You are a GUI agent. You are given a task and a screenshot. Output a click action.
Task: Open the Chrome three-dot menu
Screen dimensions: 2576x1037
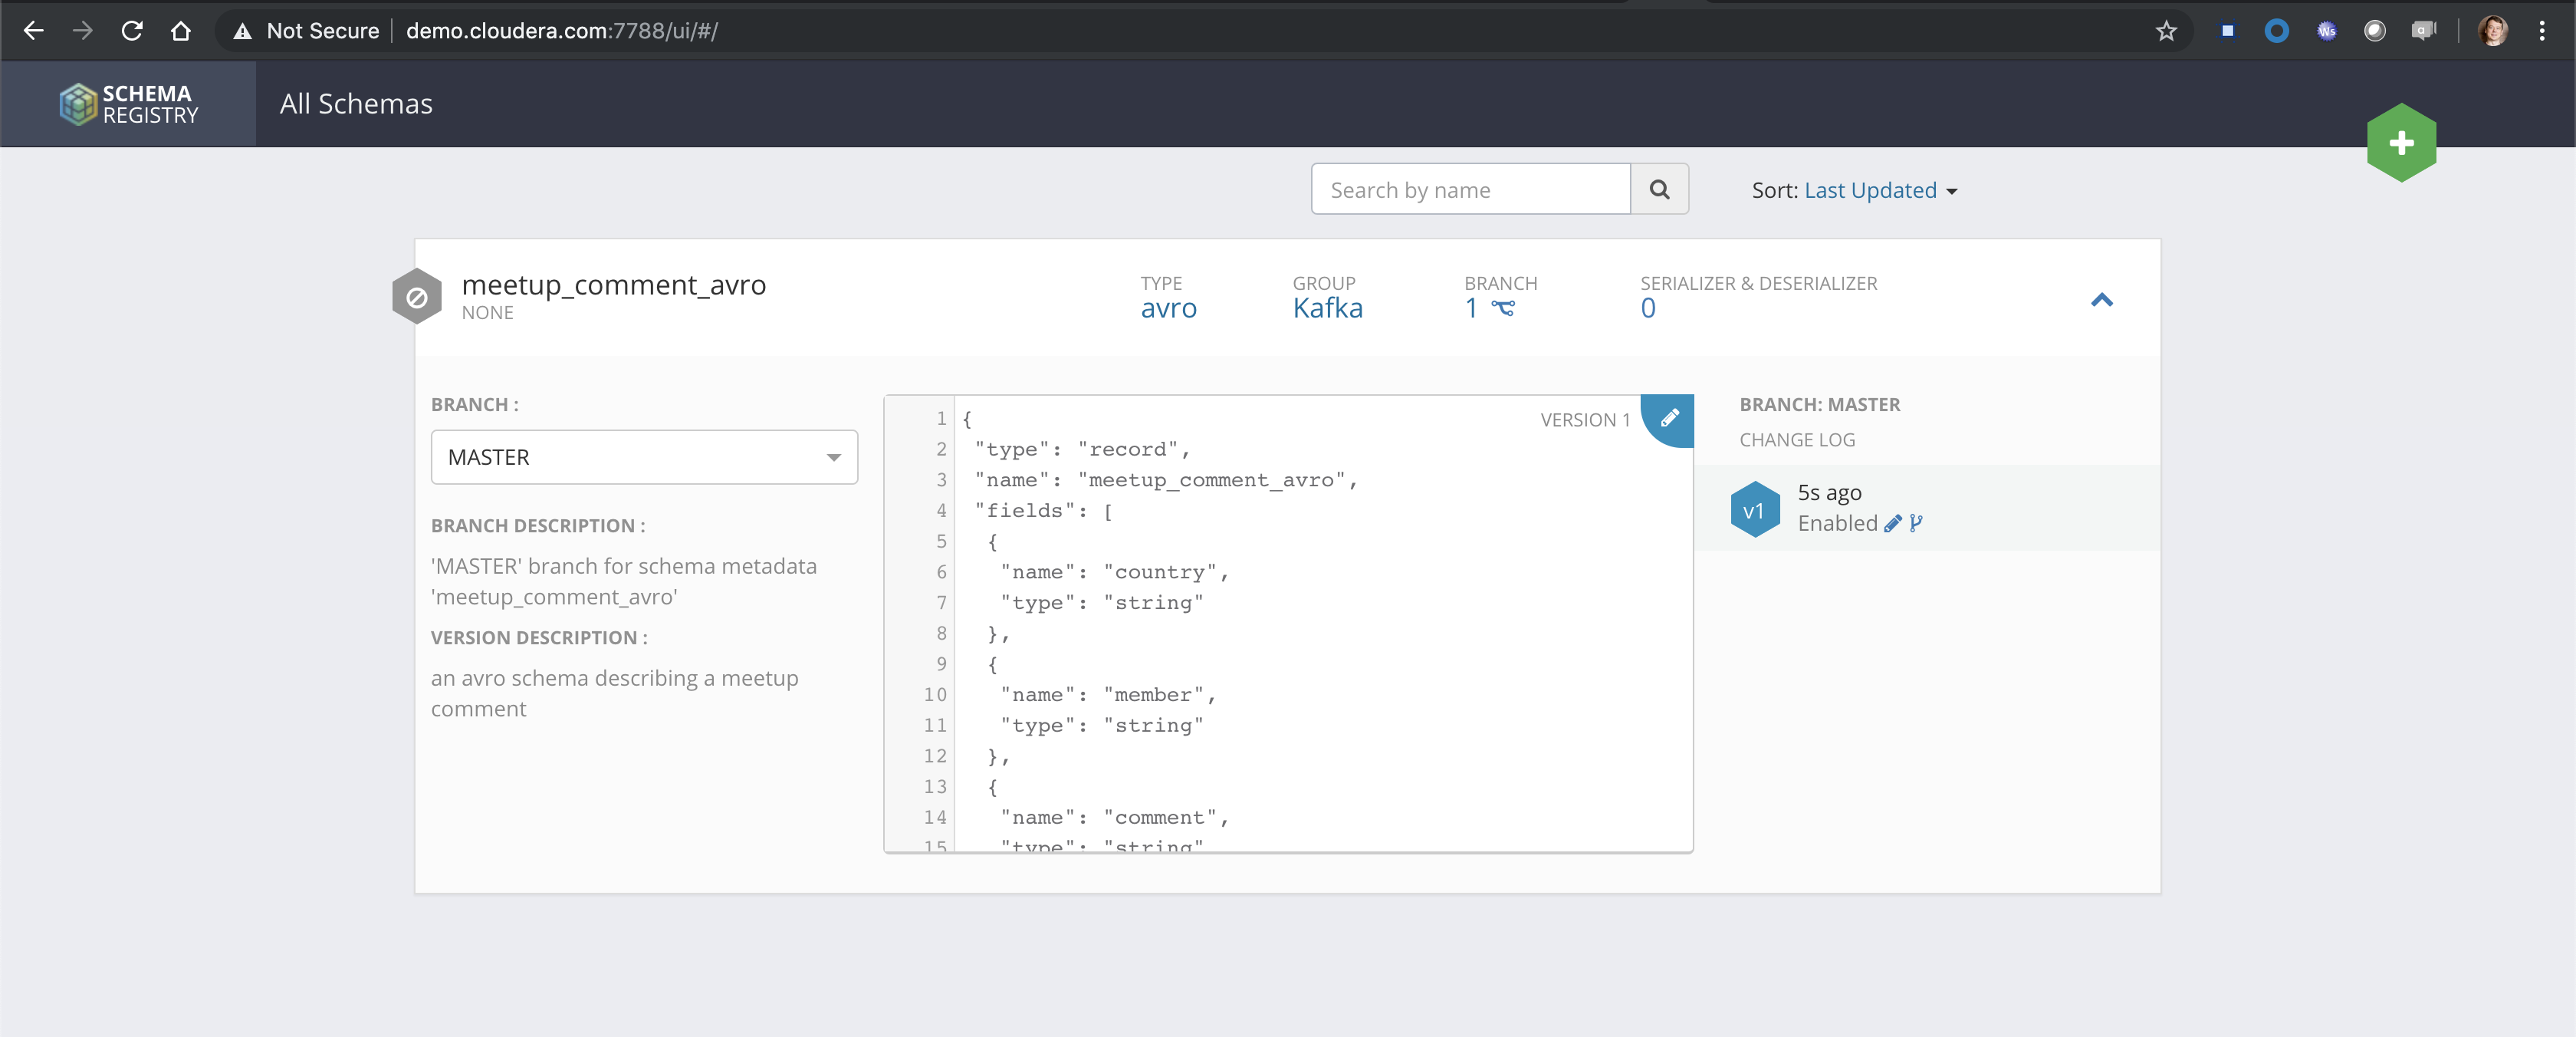pyautogui.click(x=2541, y=31)
